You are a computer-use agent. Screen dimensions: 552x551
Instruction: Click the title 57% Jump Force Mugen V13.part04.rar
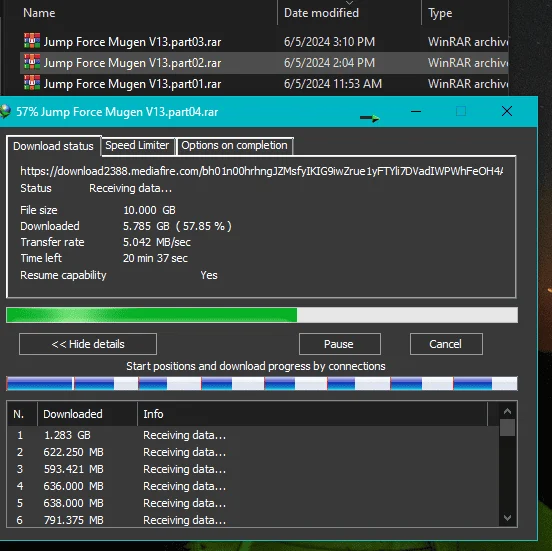click(117, 112)
